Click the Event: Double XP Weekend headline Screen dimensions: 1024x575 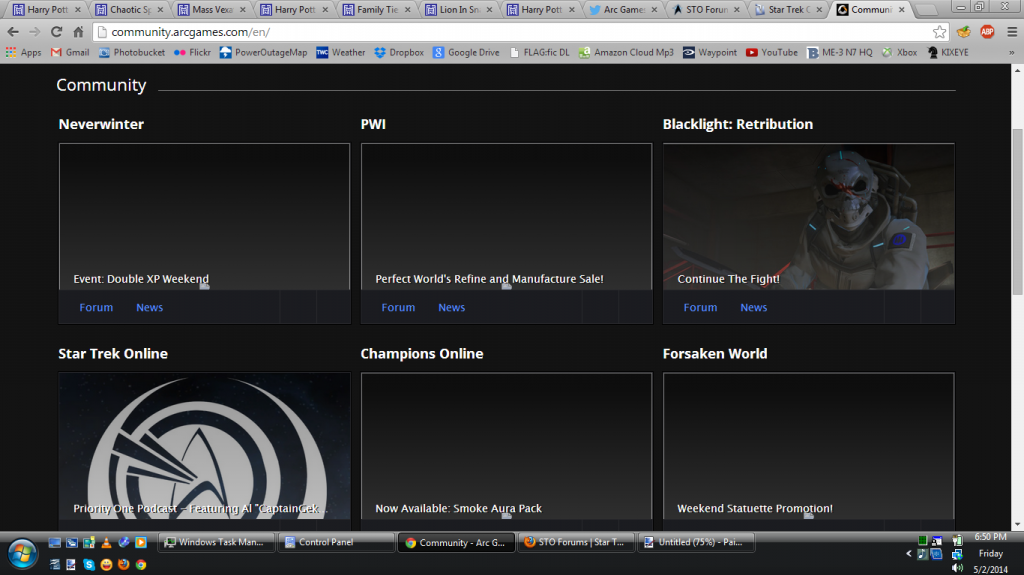point(141,279)
